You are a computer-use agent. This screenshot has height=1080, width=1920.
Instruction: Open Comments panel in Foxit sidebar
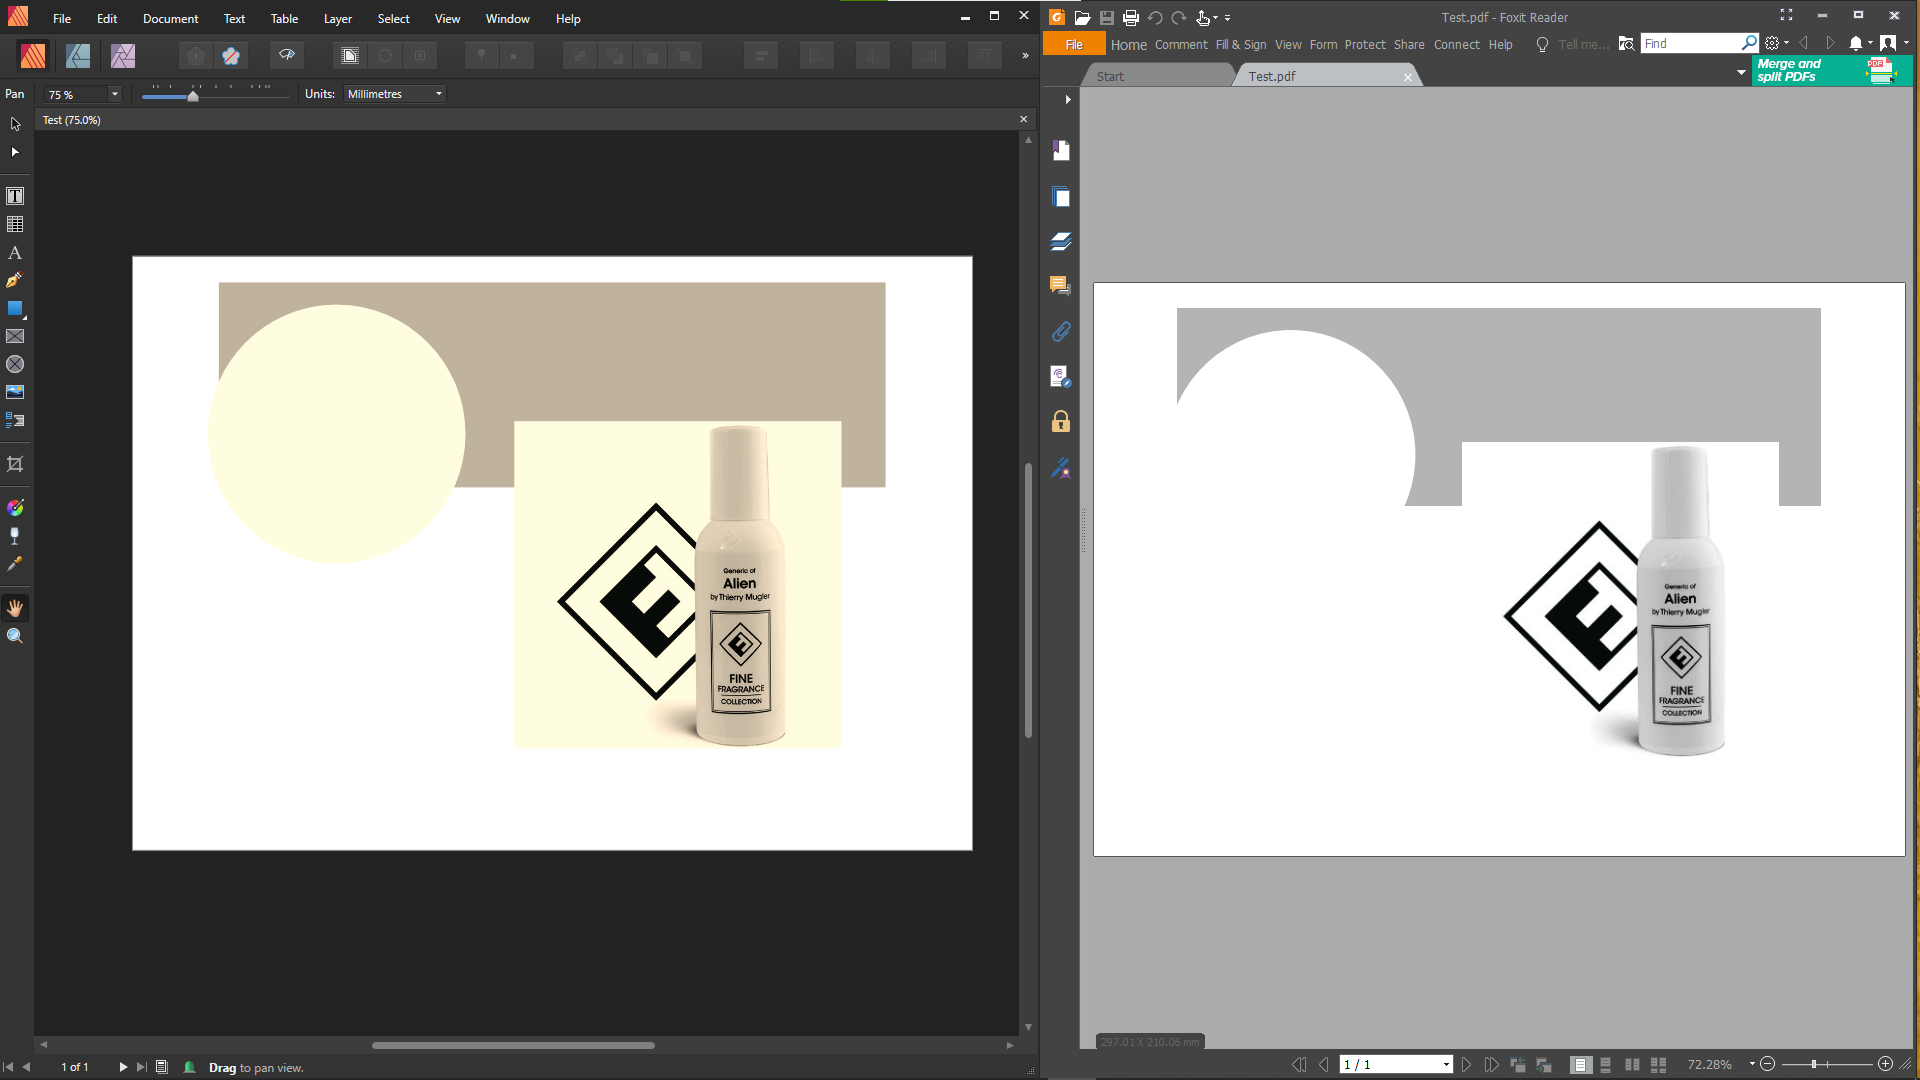(x=1061, y=286)
